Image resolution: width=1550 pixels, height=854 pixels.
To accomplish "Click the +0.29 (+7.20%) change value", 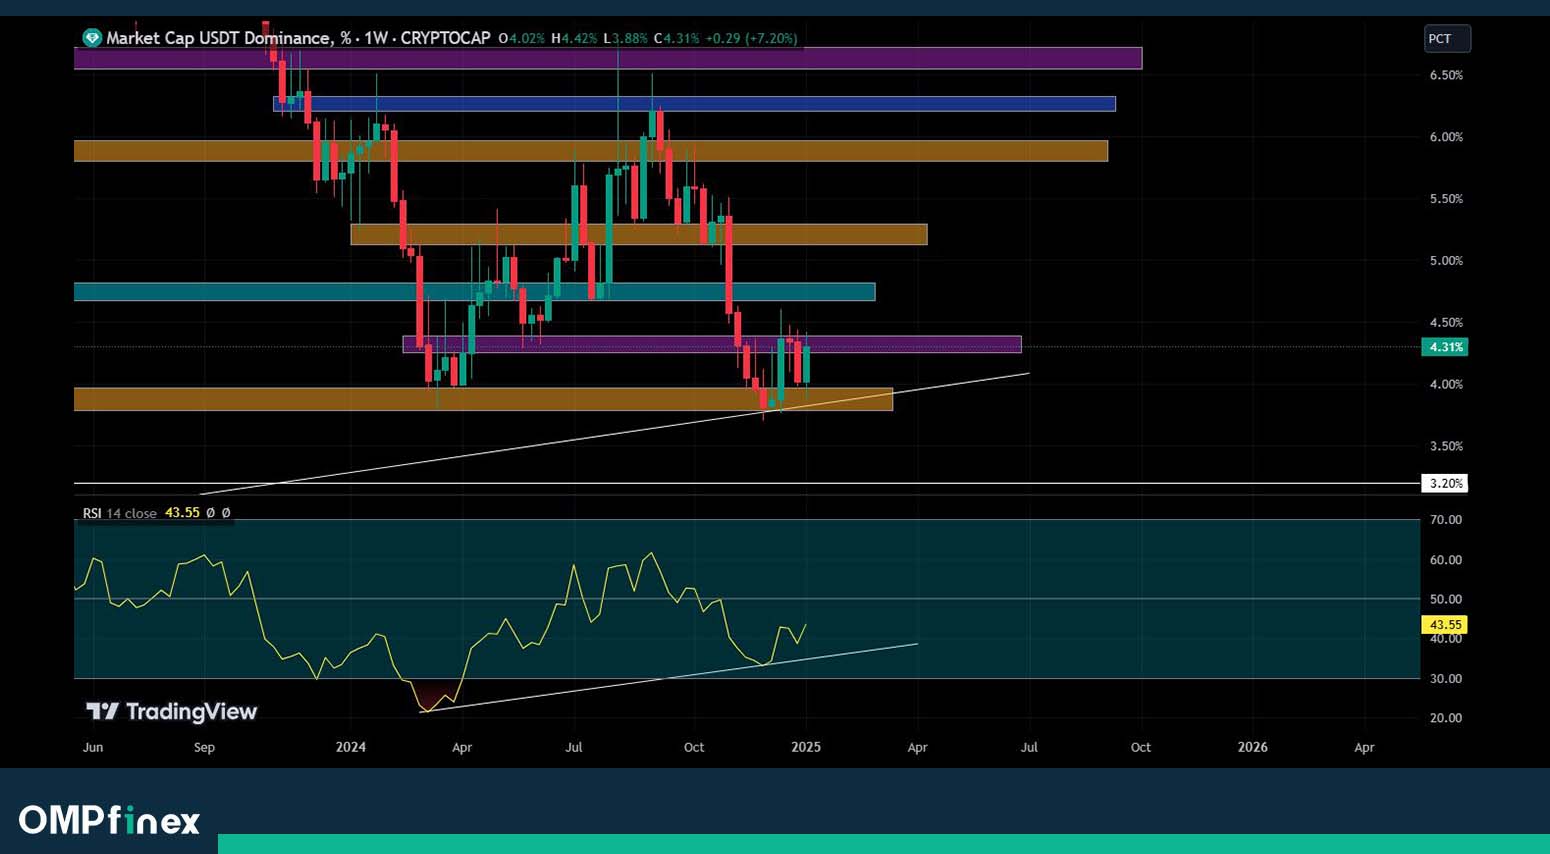I will click(751, 39).
